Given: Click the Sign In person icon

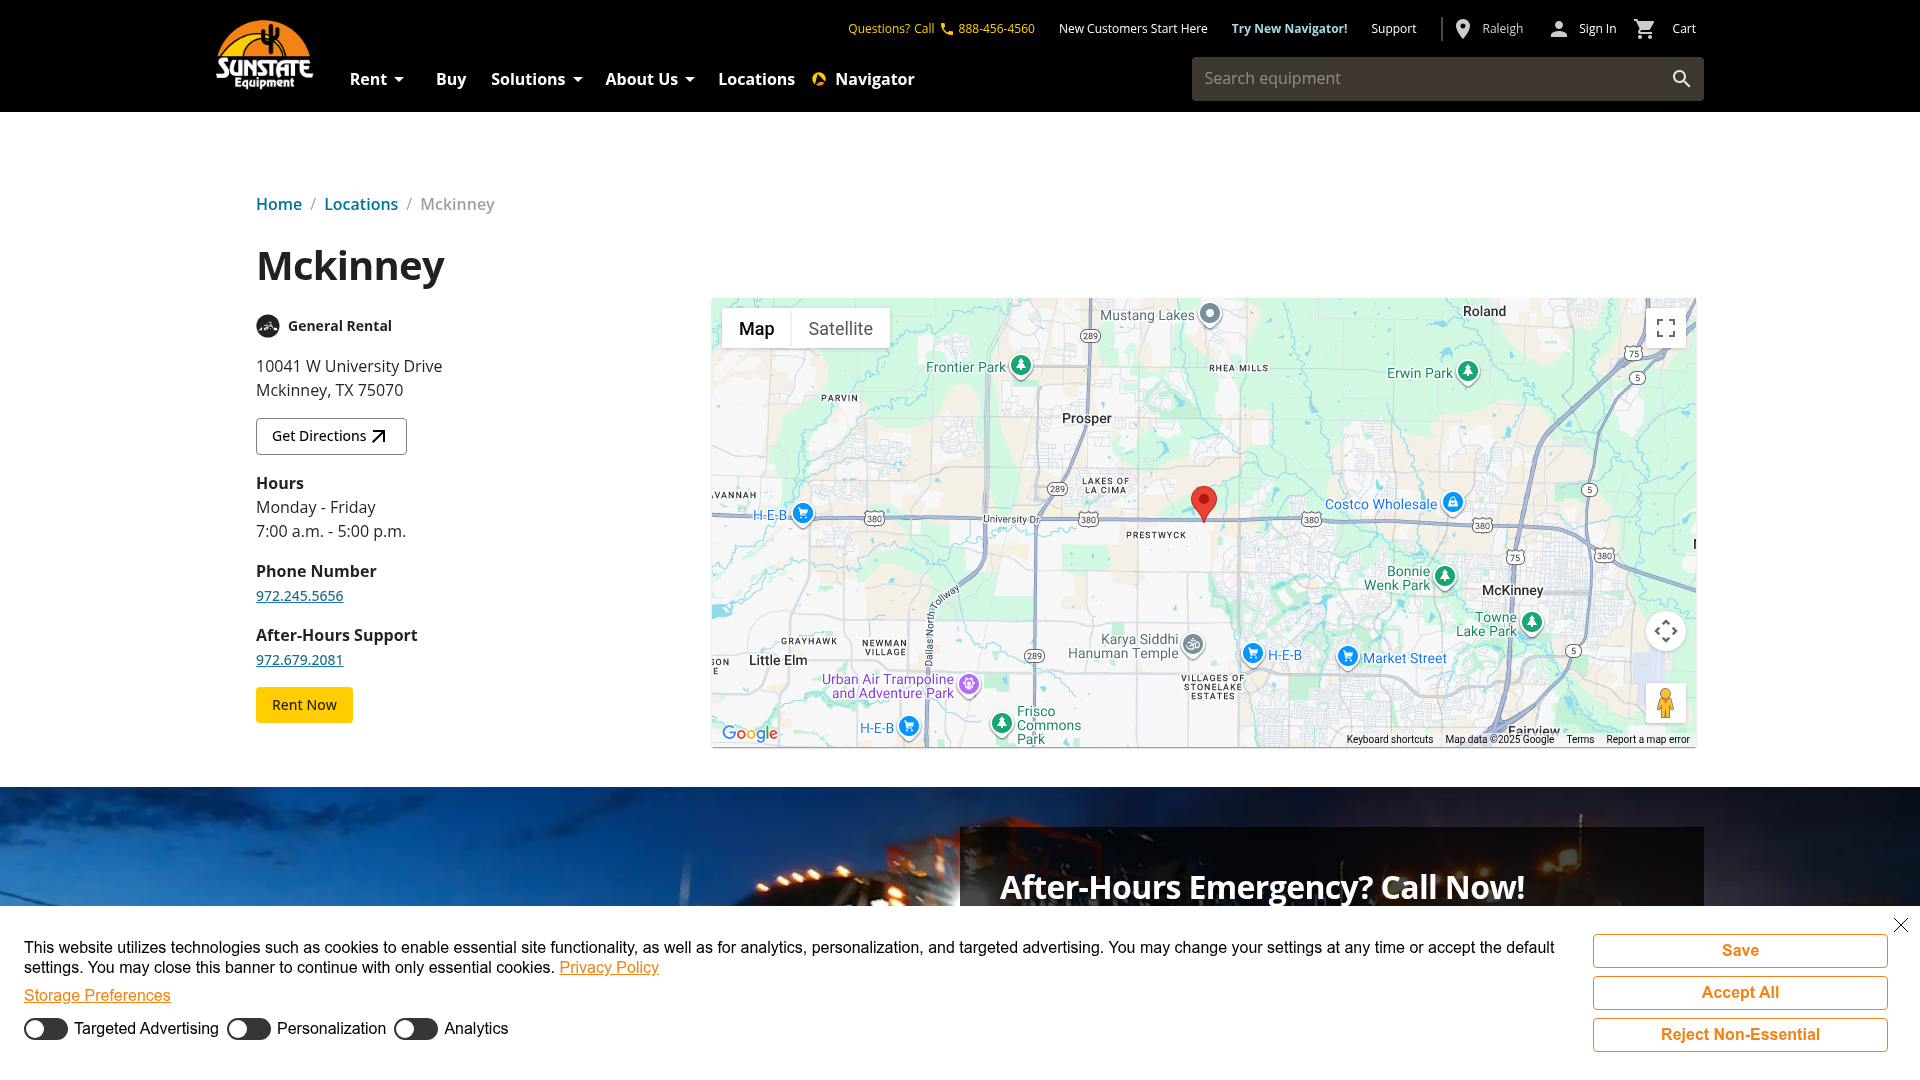Looking at the screenshot, I should pos(1558,29).
